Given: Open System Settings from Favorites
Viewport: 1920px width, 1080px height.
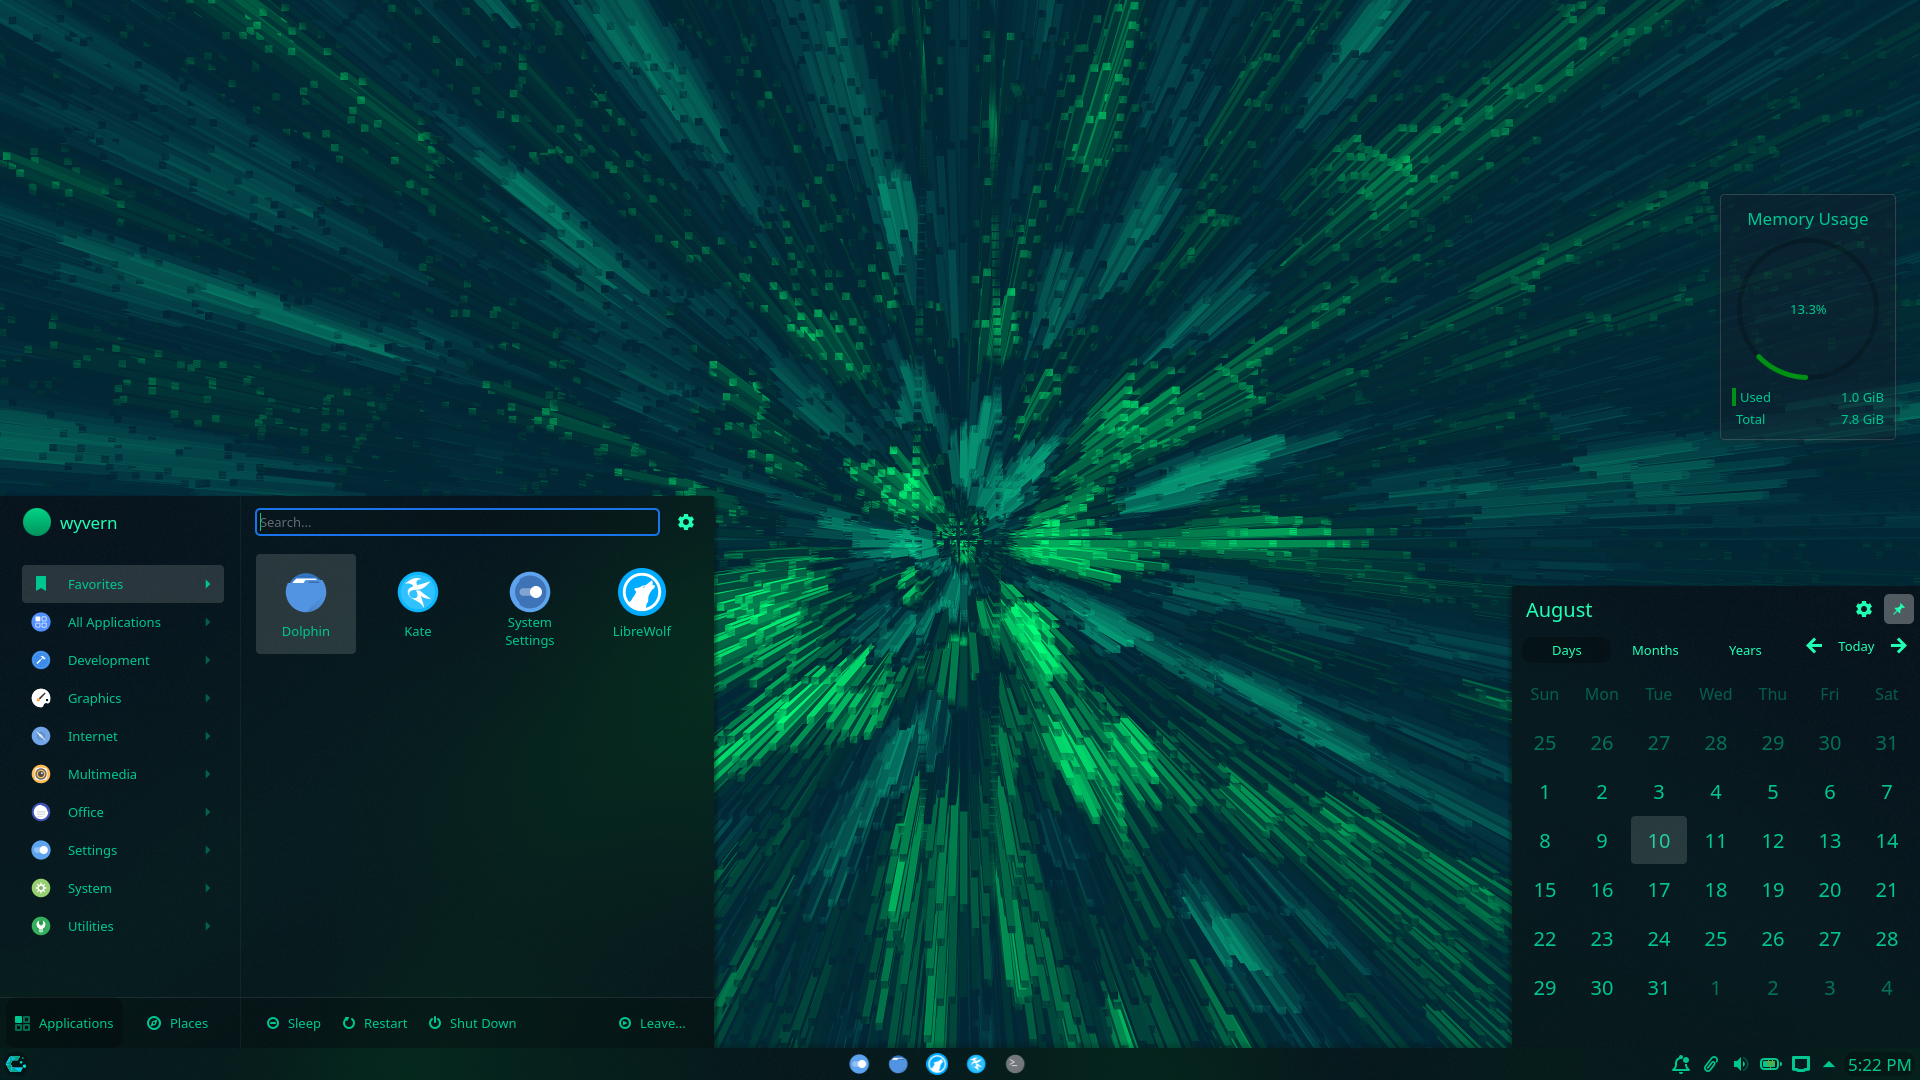Looking at the screenshot, I should [529, 604].
